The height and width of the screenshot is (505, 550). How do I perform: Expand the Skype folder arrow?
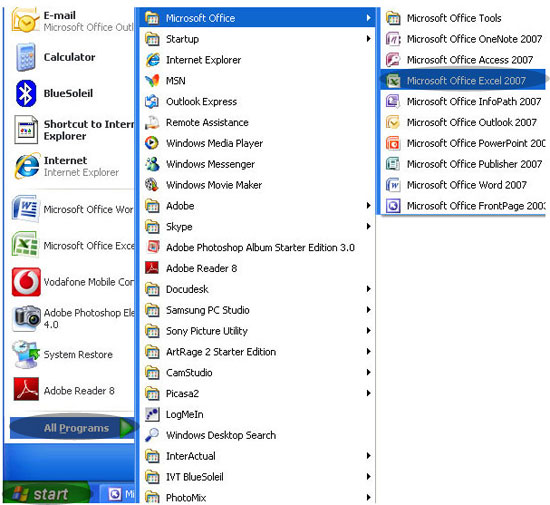368,227
